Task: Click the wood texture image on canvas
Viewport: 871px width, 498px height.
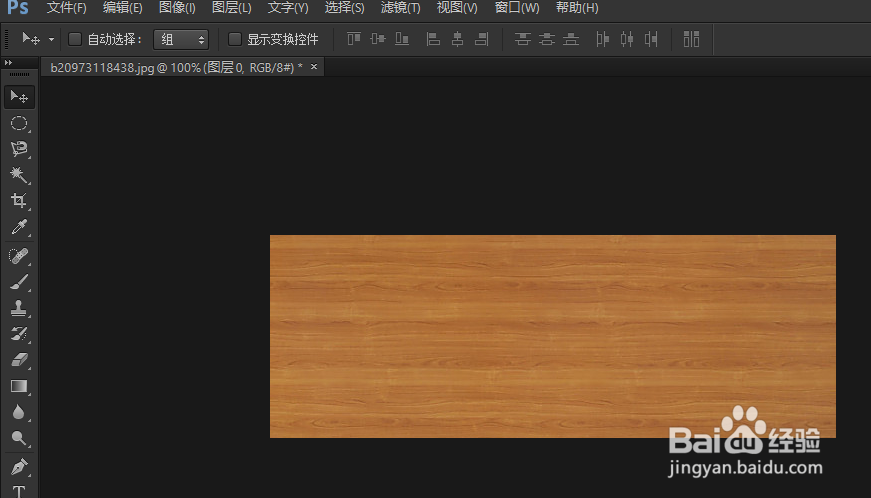Action: 553,336
